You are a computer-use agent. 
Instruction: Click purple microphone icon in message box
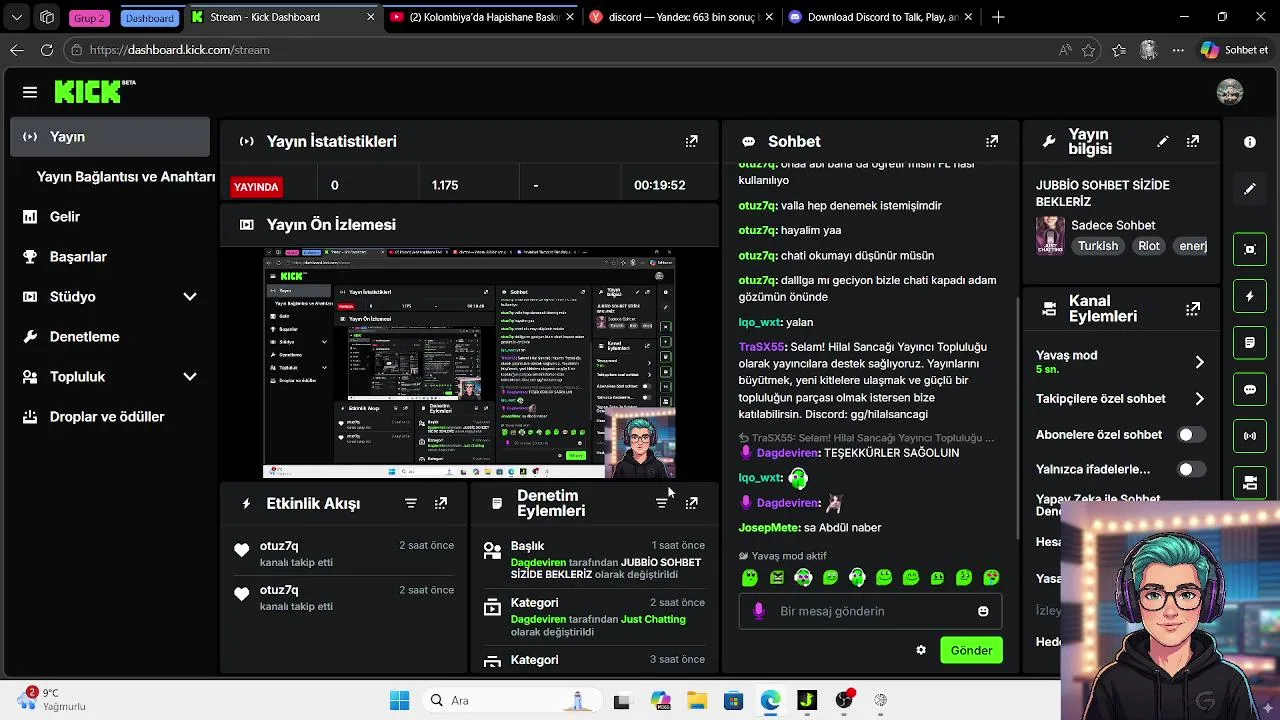tap(758, 611)
